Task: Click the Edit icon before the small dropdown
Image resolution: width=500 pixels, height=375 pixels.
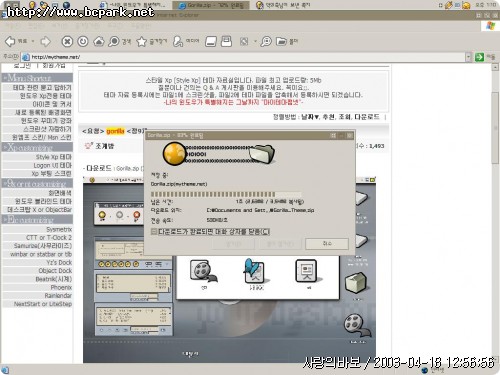Action: (244, 41)
